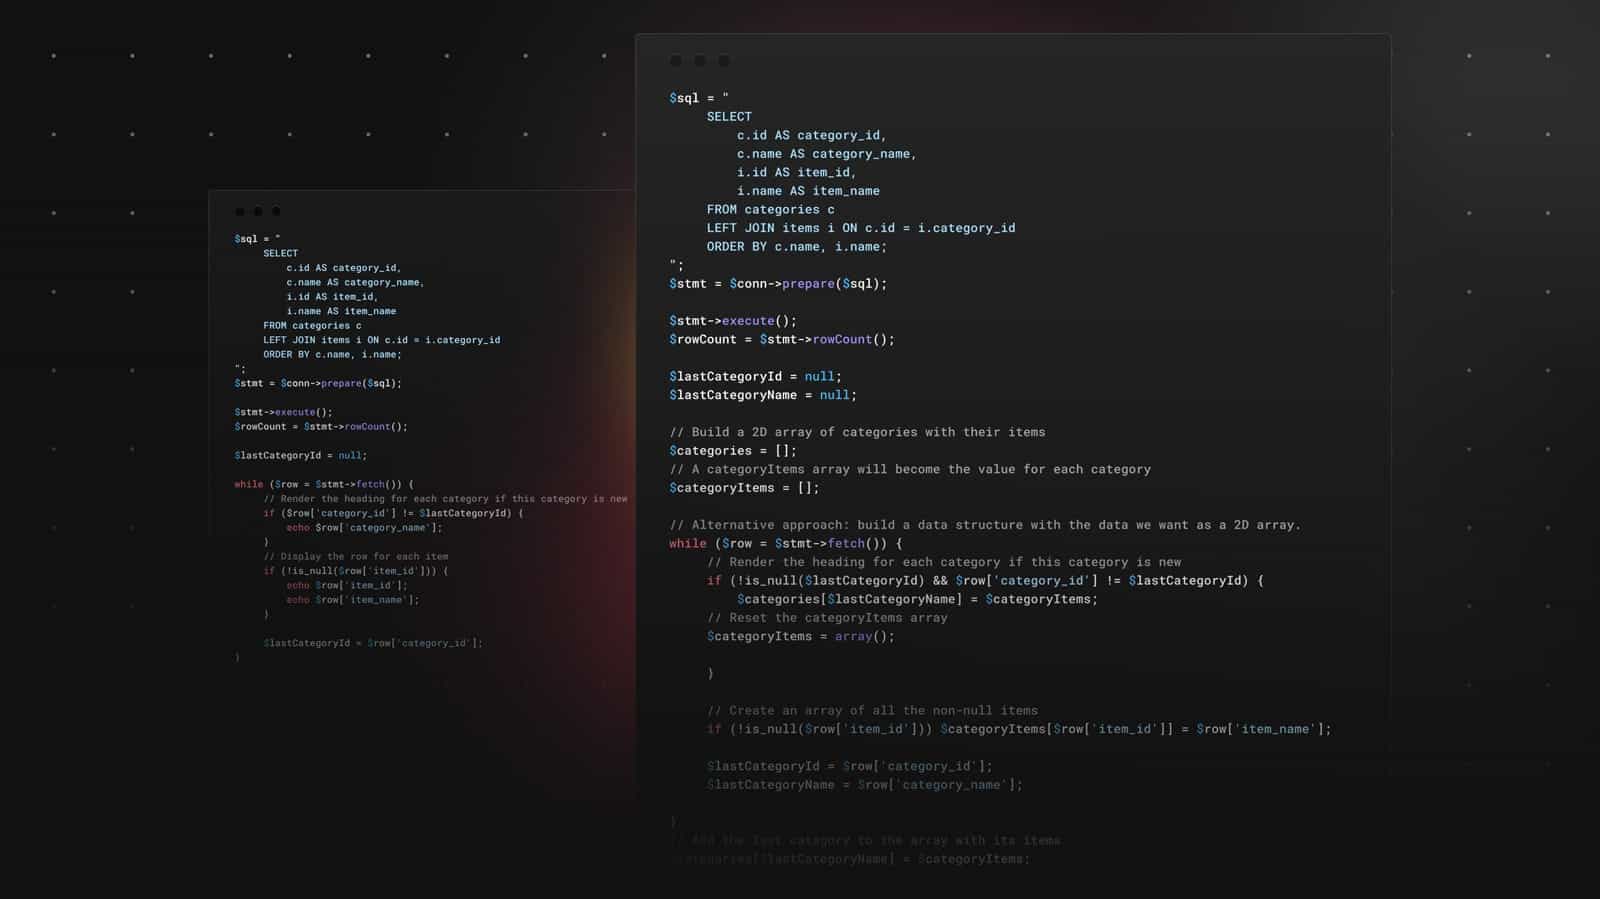Click the "Alternative approach" comment line
The height and width of the screenshot is (899, 1600).
(985, 525)
